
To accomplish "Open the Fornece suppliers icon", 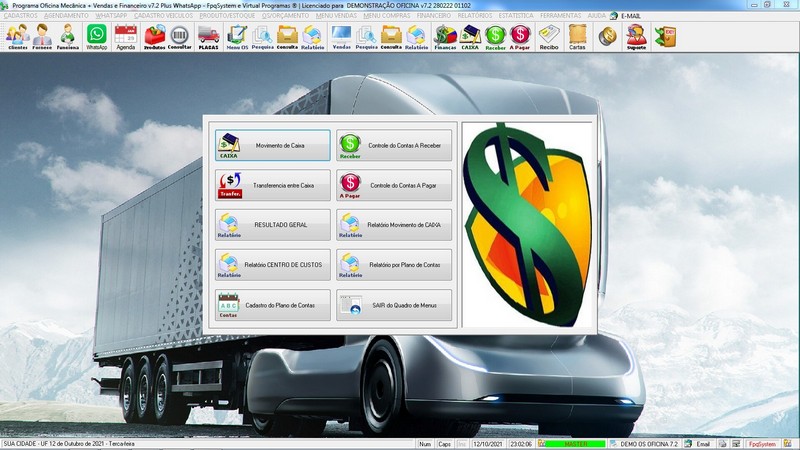I will coord(42,37).
